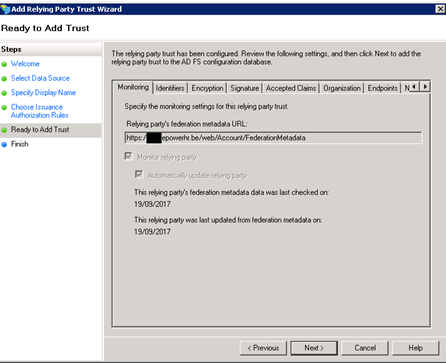The image size is (446, 363).
Task: Click the last checked date 19/09/2017
Action: pos(152,204)
